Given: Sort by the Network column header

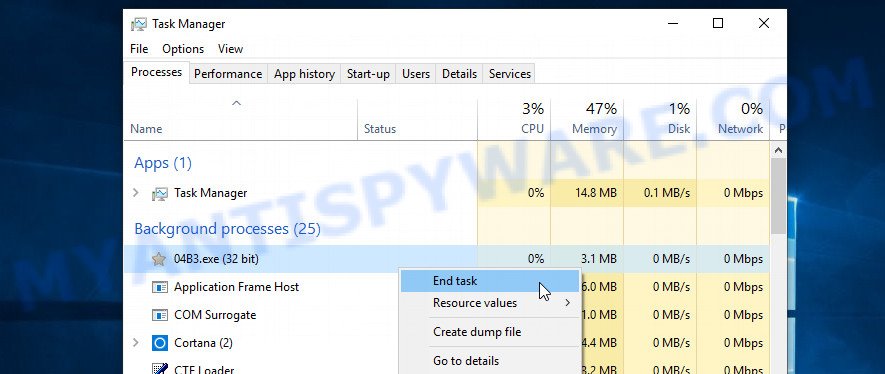Looking at the screenshot, I should click(x=733, y=120).
